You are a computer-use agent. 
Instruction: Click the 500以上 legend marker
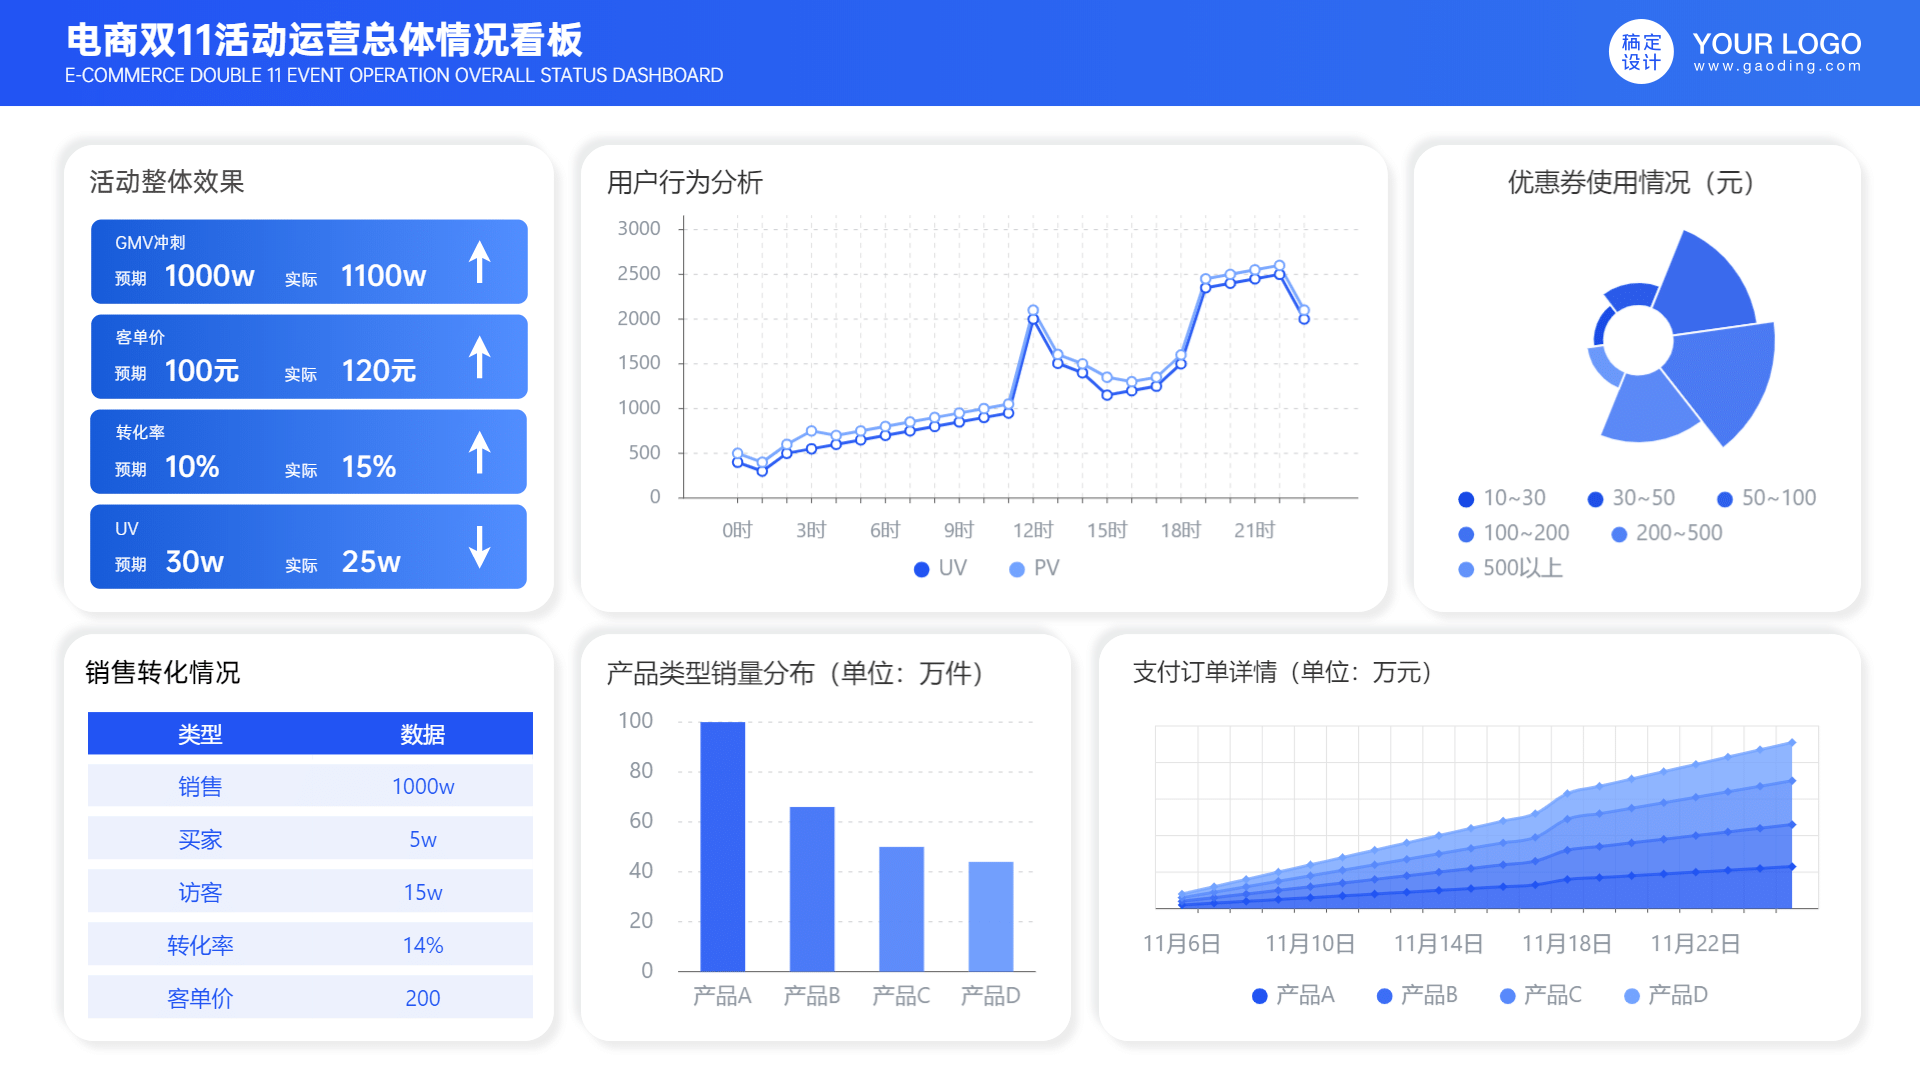(1466, 569)
